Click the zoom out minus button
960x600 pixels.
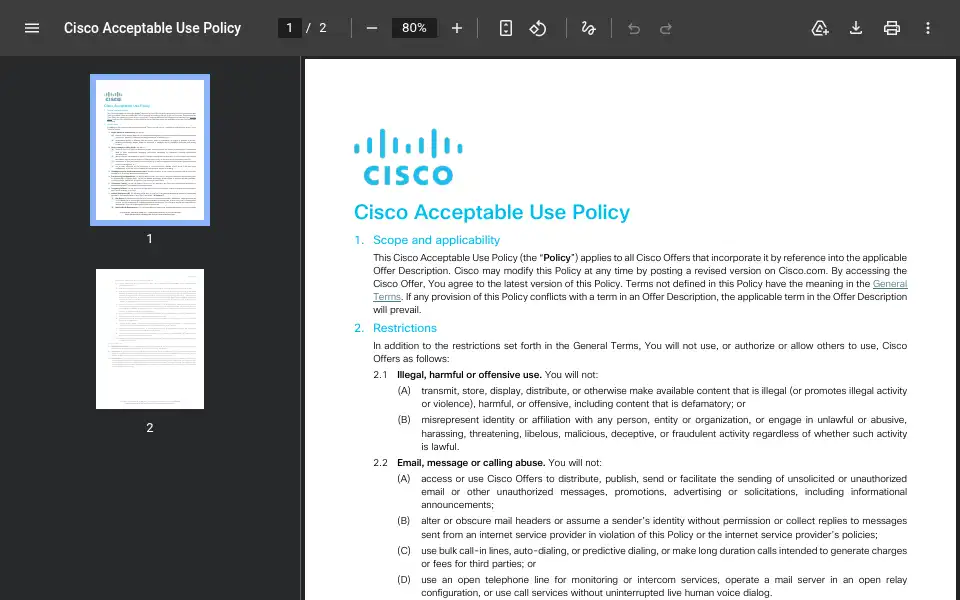point(372,28)
